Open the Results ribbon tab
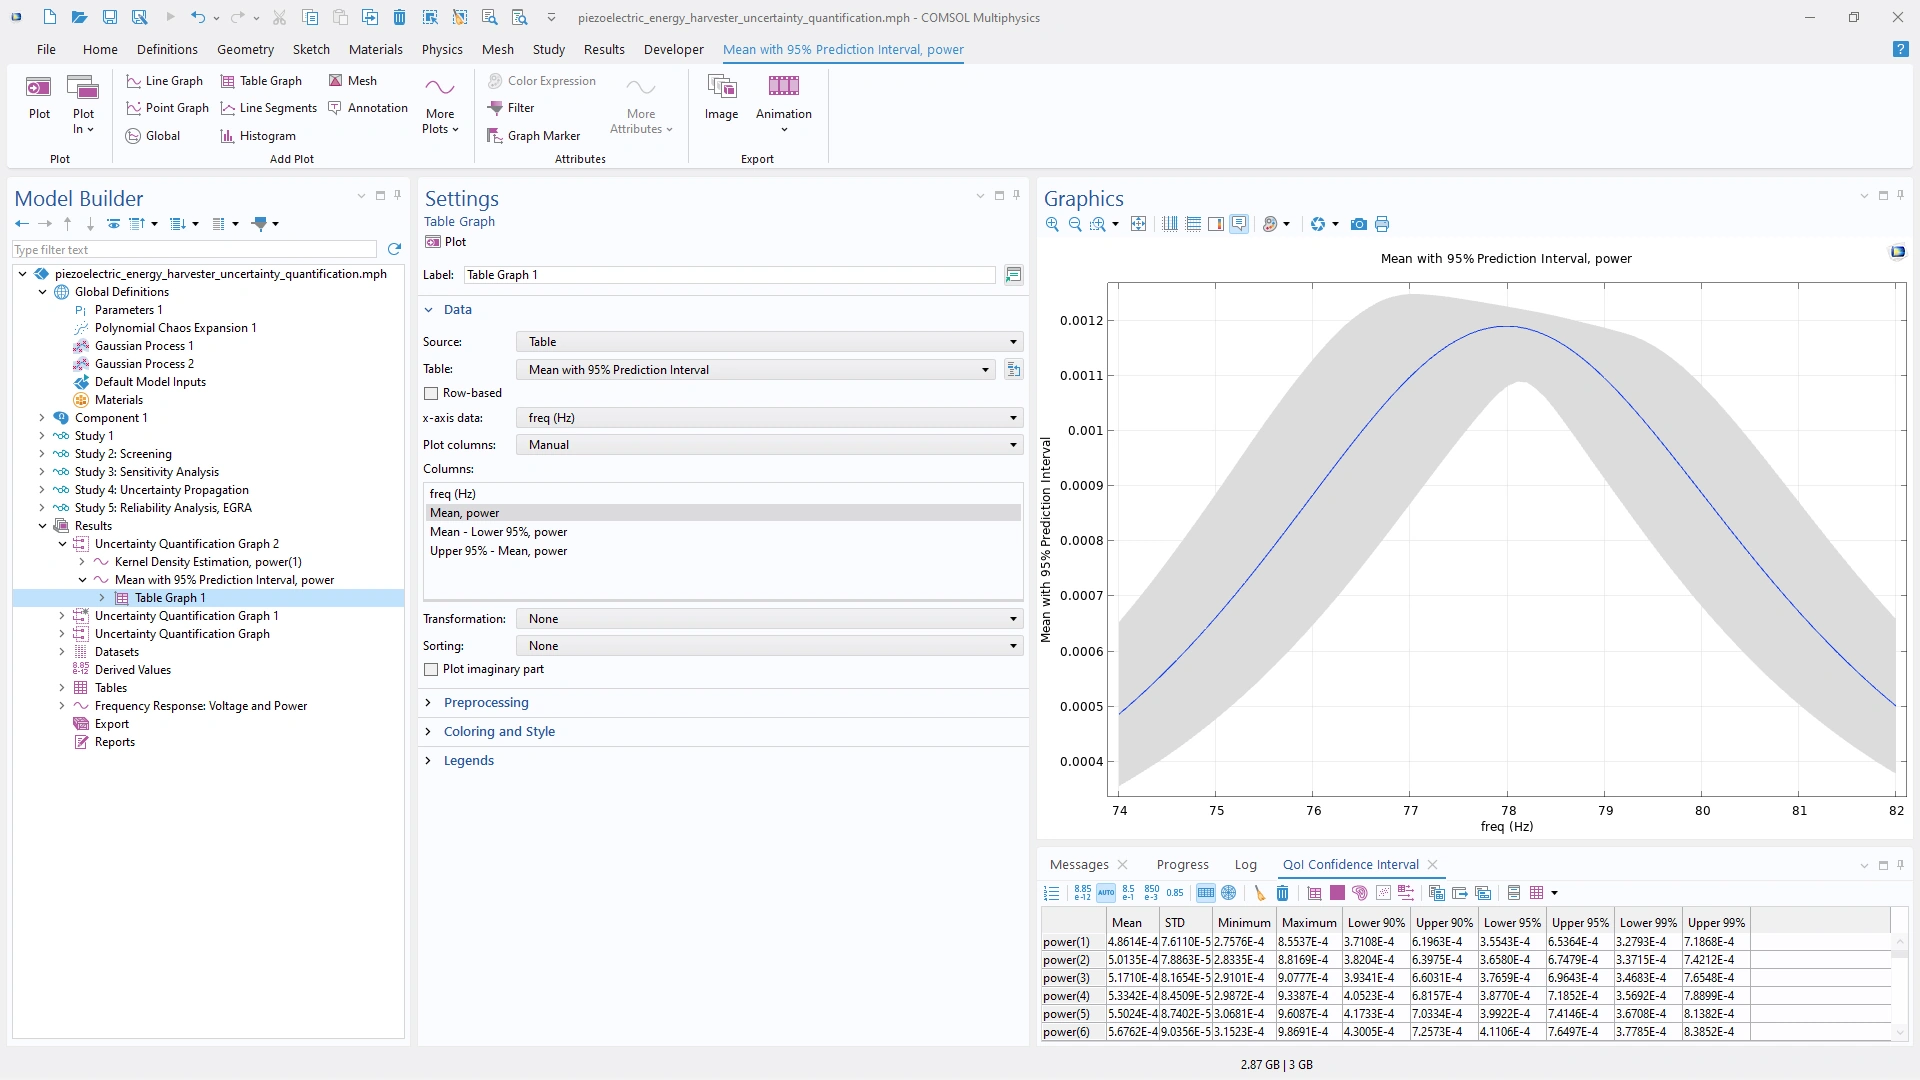This screenshot has height=1080, width=1920. tap(604, 49)
